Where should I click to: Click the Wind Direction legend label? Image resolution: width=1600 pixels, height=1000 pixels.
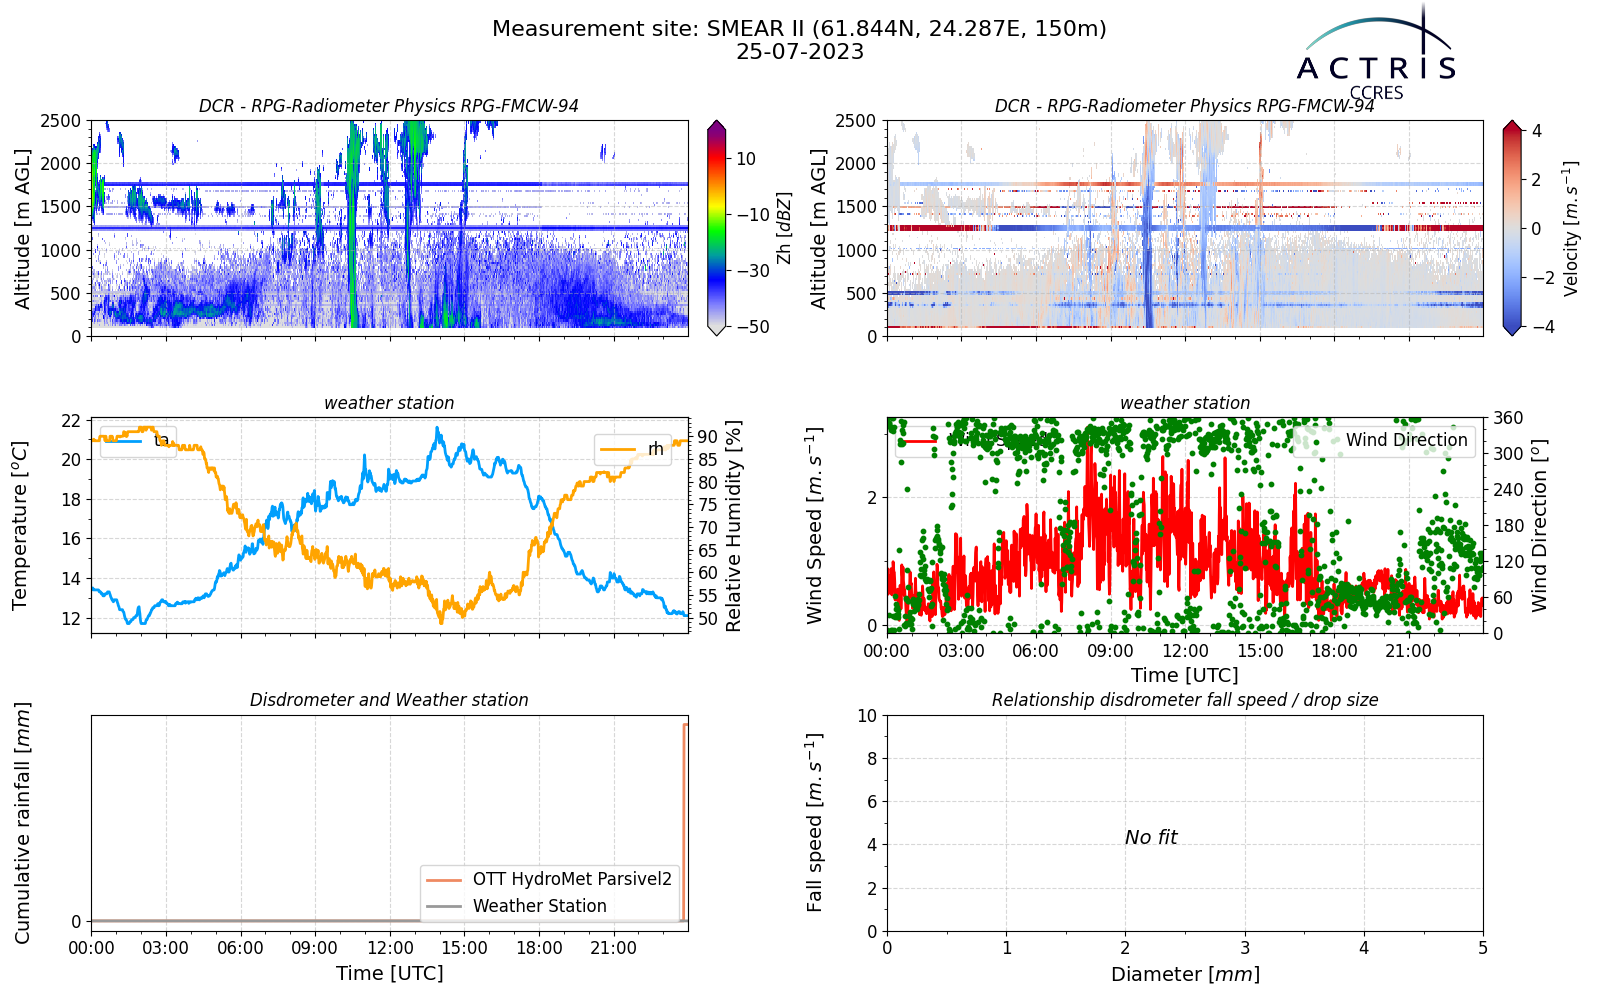pos(1406,440)
